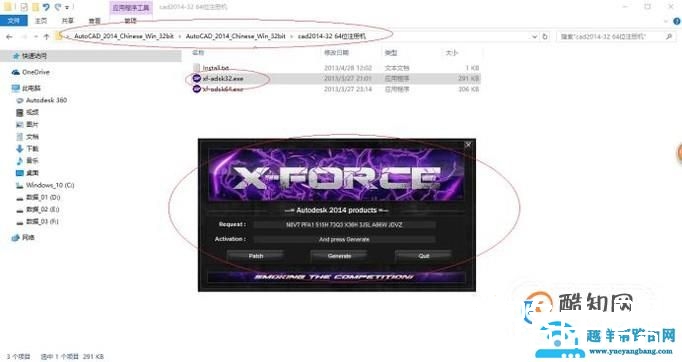Viewport: 682px width, 362px height.
Task: Click the cad2014-32 64位注册机 breadcrumb
Action: tap(332, 37)
